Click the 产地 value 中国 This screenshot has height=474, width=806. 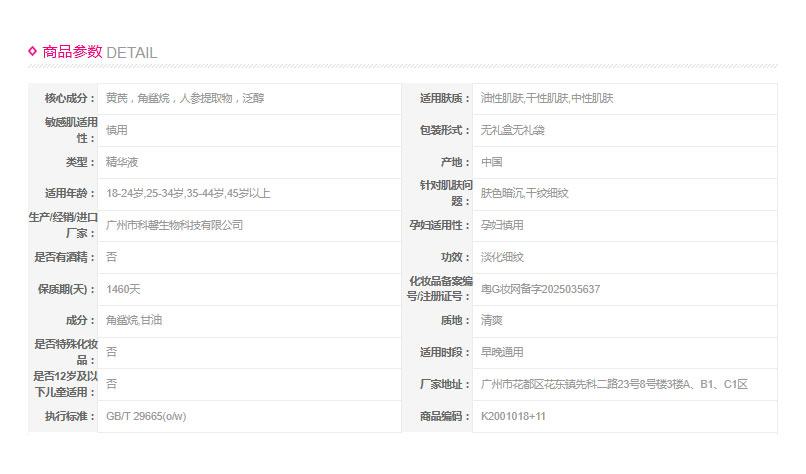point(491,162)
